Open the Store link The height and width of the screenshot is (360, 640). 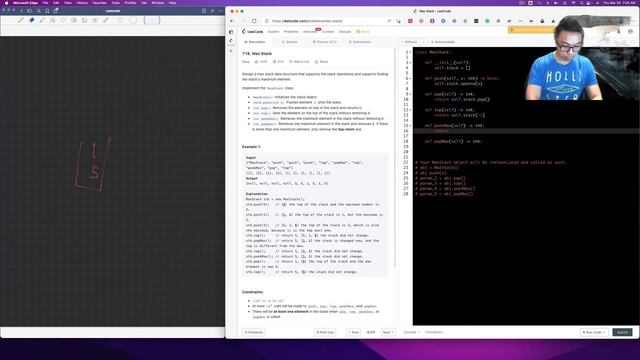[363, 31]
